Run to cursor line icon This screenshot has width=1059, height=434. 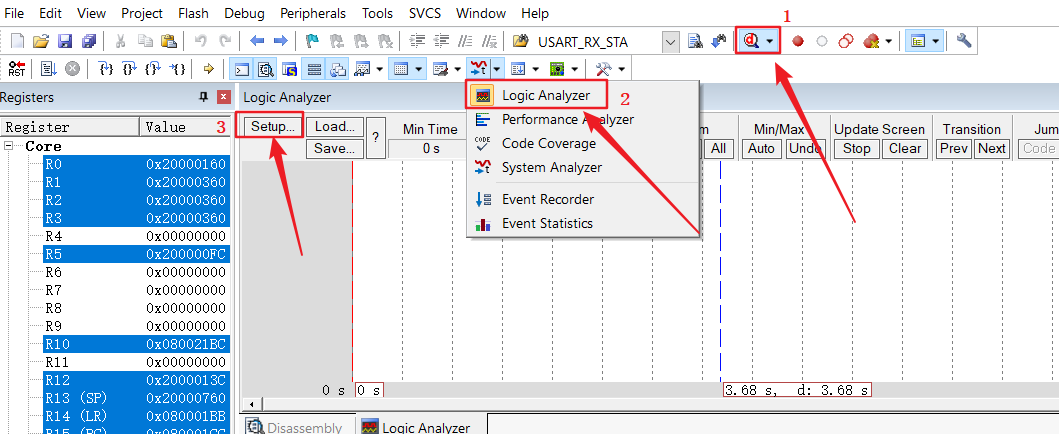point(177,69)
